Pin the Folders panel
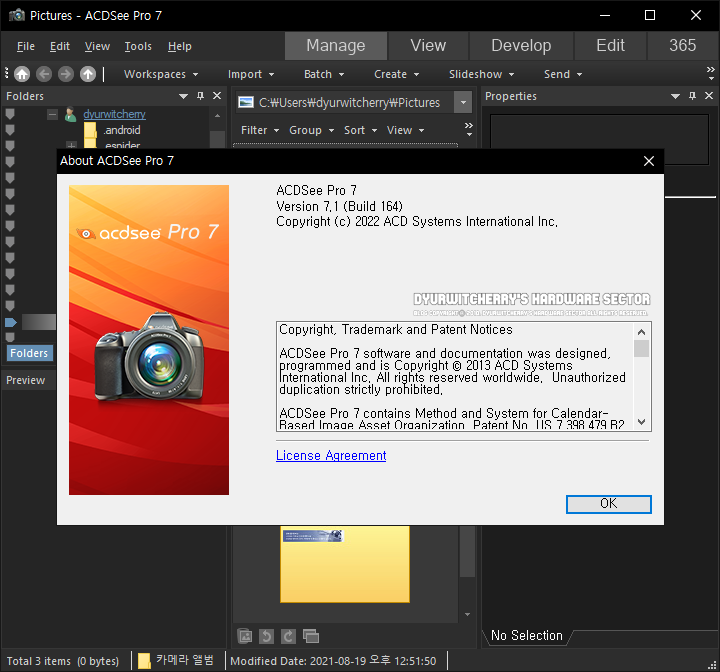 pyautogui.click(x=200, y=96)
